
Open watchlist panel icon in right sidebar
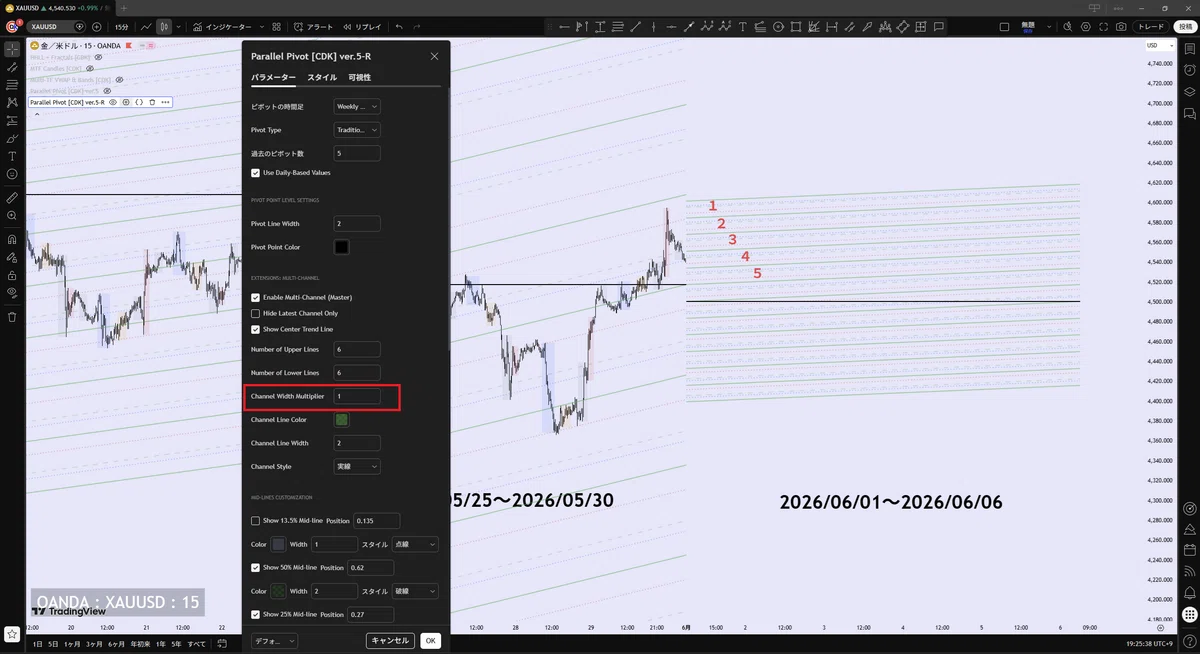pos(1189,48)
